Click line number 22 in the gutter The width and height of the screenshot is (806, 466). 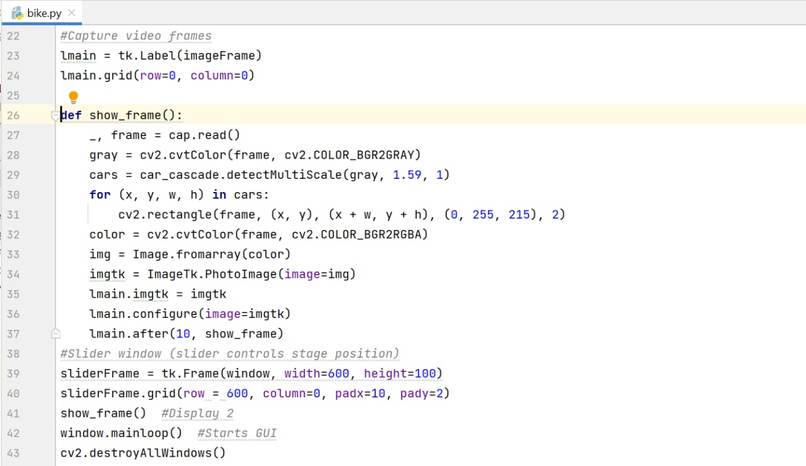13,36
